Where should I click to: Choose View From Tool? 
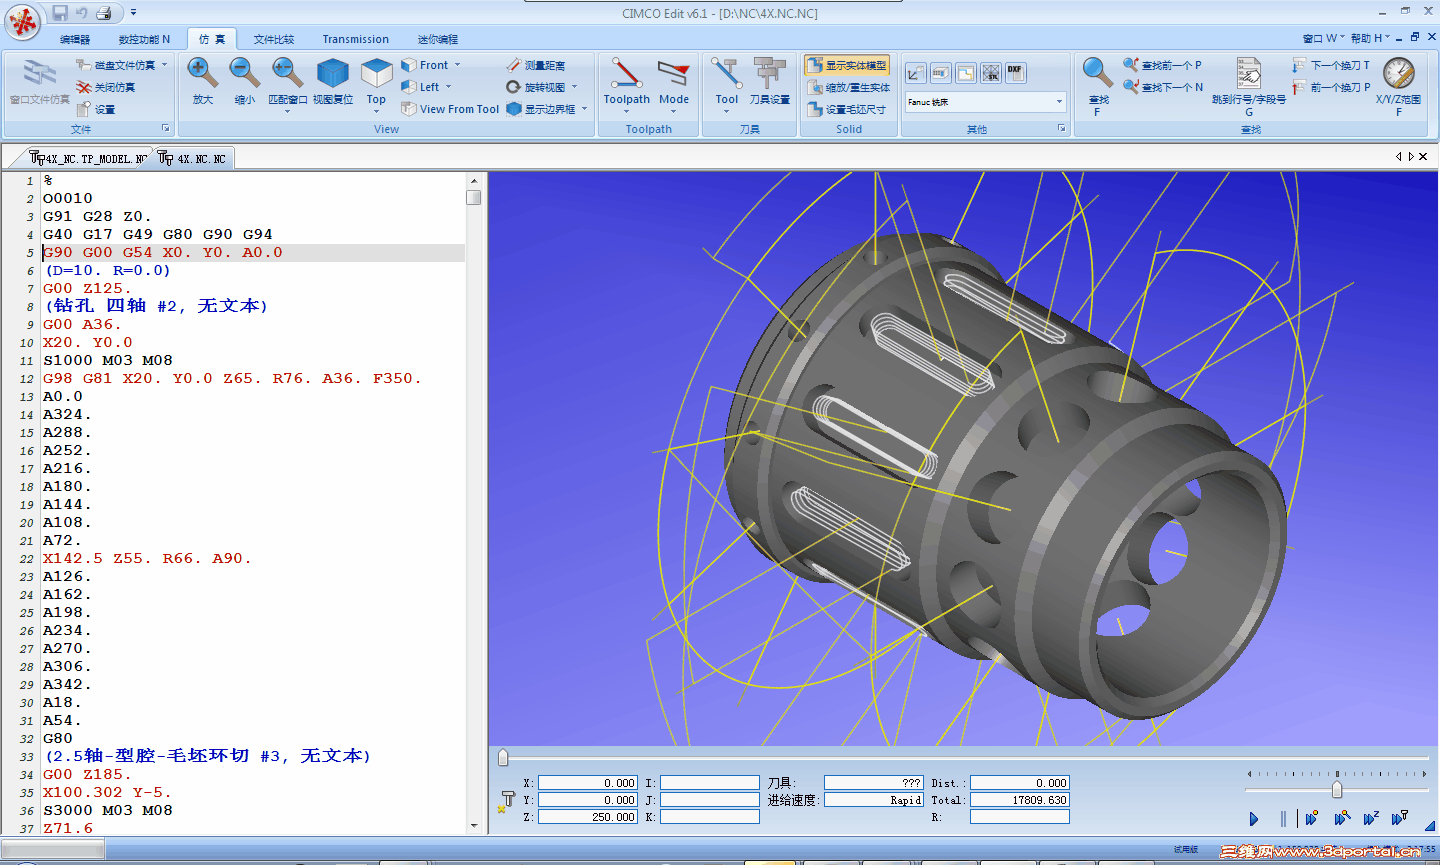450,109
